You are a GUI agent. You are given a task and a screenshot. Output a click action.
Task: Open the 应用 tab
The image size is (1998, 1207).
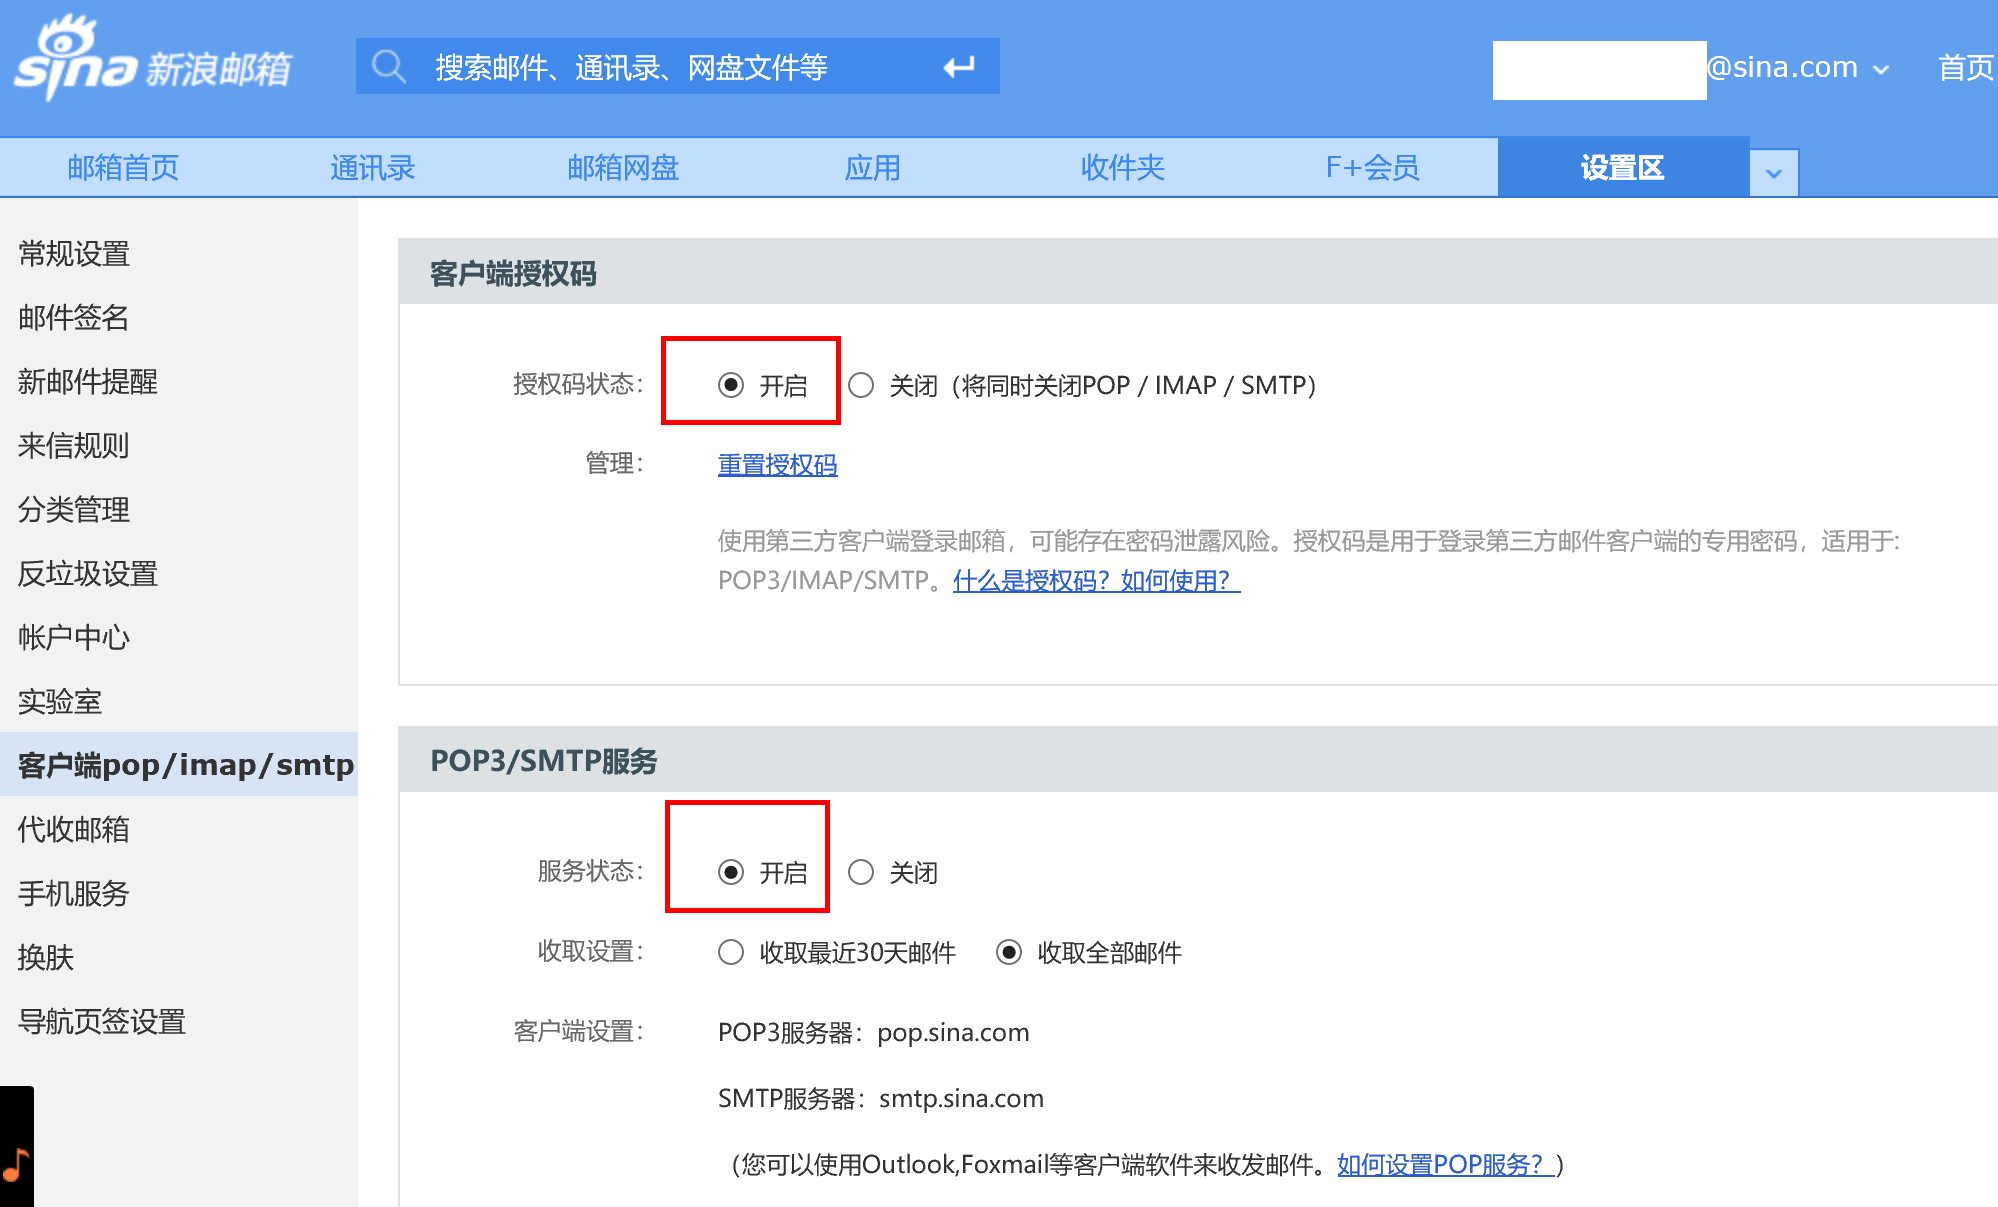pyautogui.click(x=872, y=168)
